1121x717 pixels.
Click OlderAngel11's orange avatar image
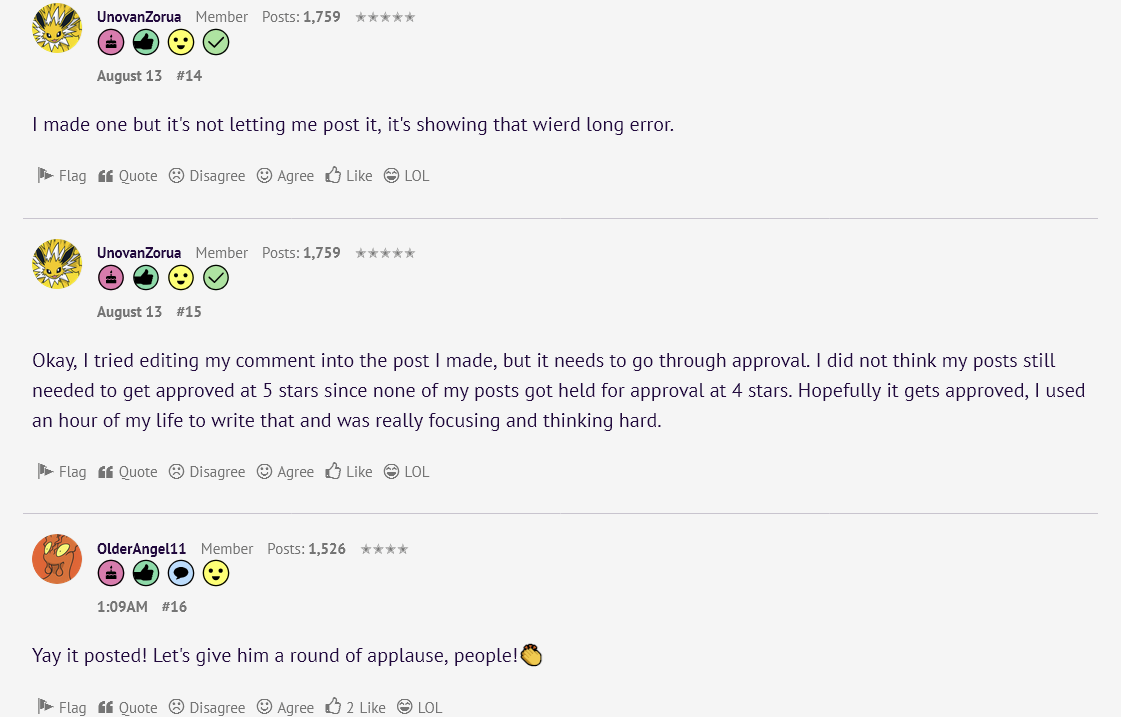(x=57, y=559)
